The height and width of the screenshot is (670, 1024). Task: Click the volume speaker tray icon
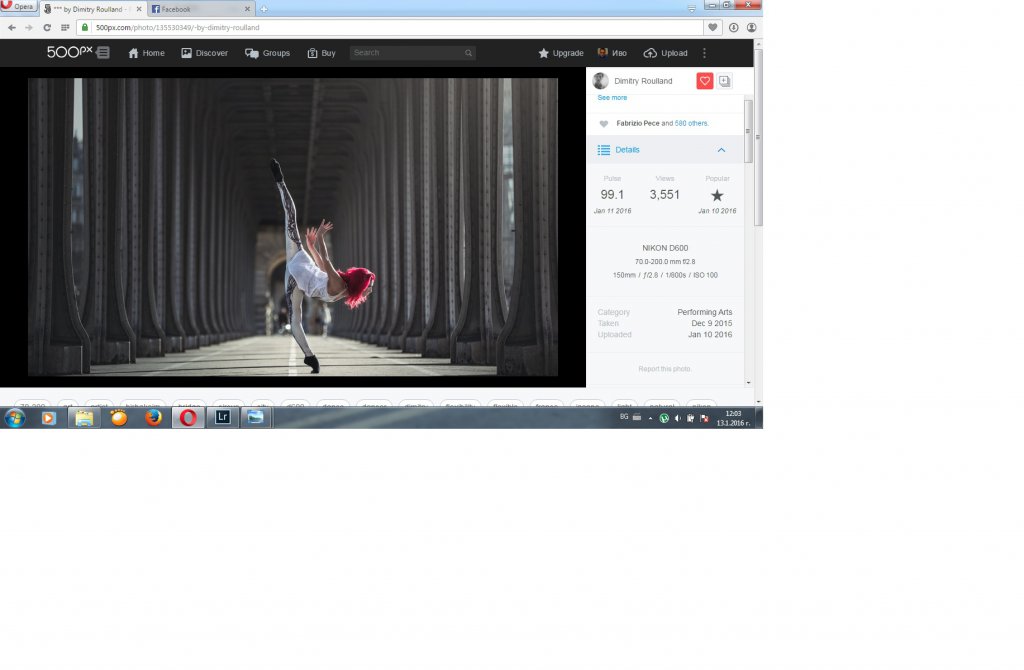click(x=677, y=419)
